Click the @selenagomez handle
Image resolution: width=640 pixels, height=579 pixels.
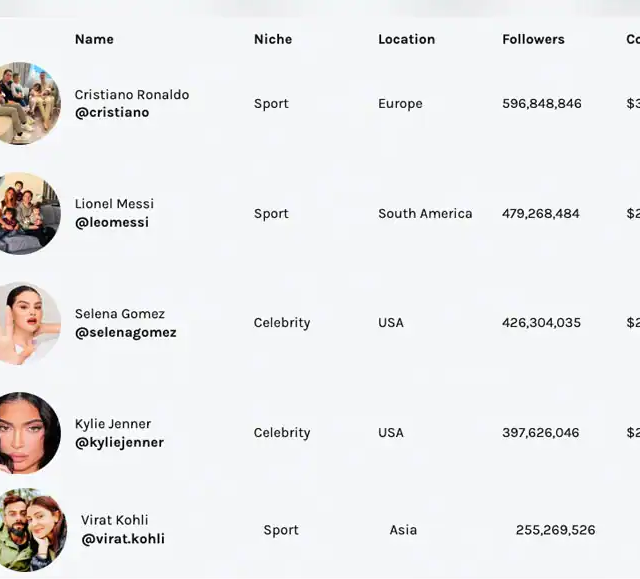(126, 333)
